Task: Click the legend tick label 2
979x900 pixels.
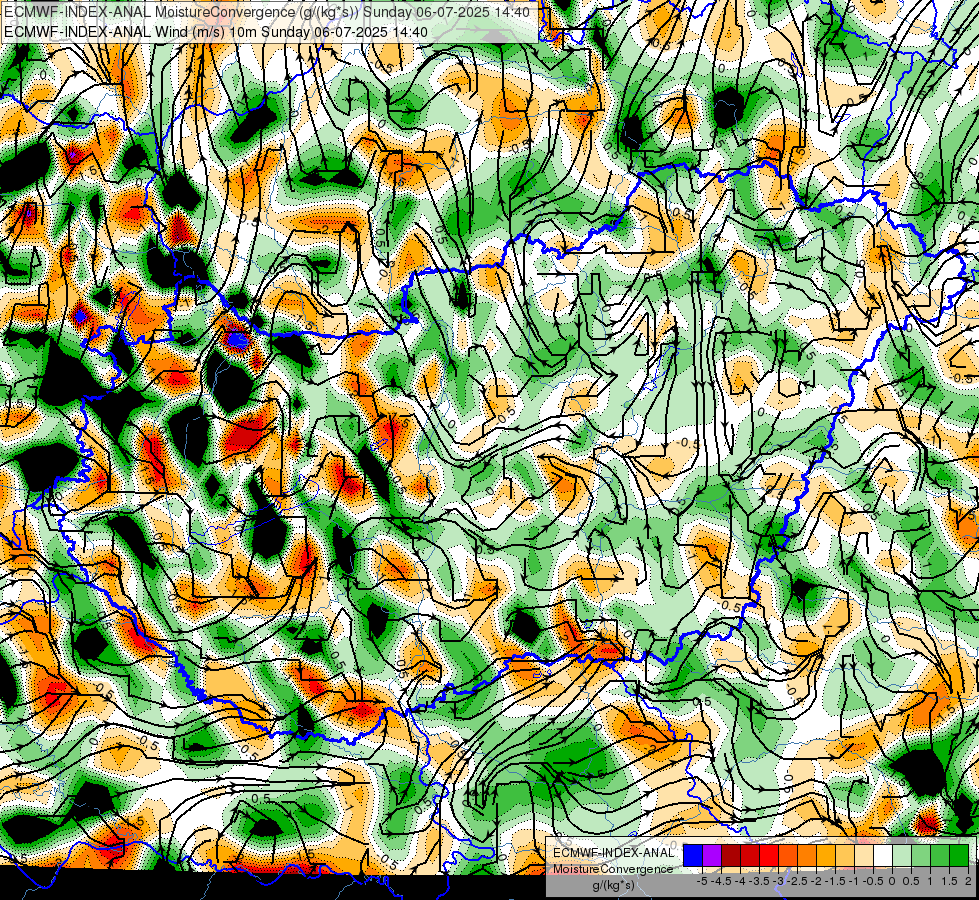Action: (968, 881)
